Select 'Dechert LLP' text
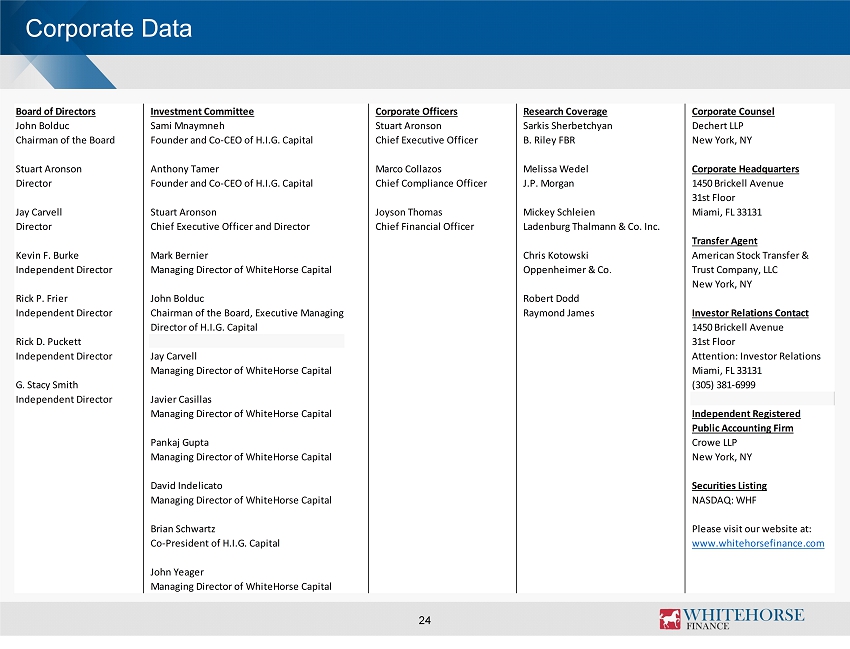Image resolution: width=850 pixels, height=649 pixels. [x=717, y=126]
